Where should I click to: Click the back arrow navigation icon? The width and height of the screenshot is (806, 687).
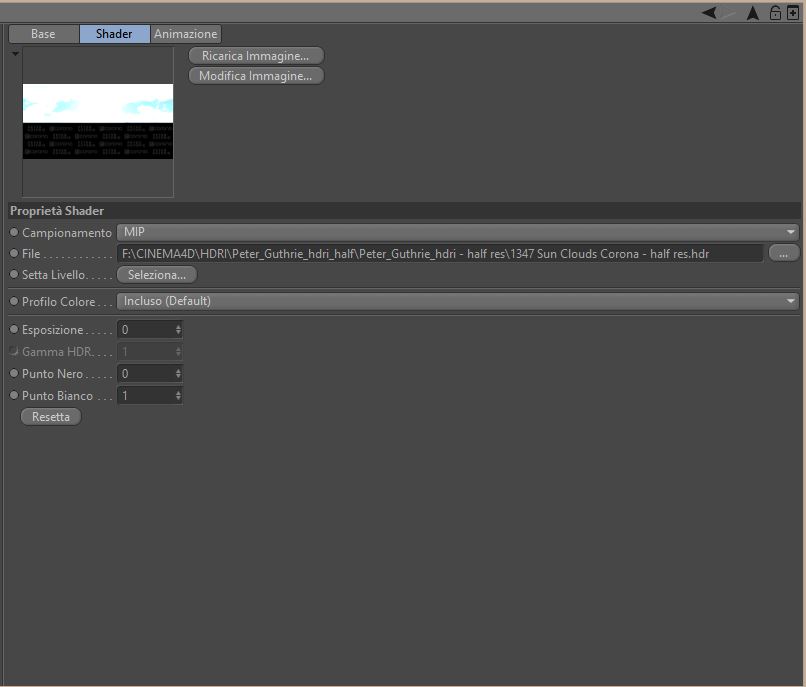[x=709, y=13]
